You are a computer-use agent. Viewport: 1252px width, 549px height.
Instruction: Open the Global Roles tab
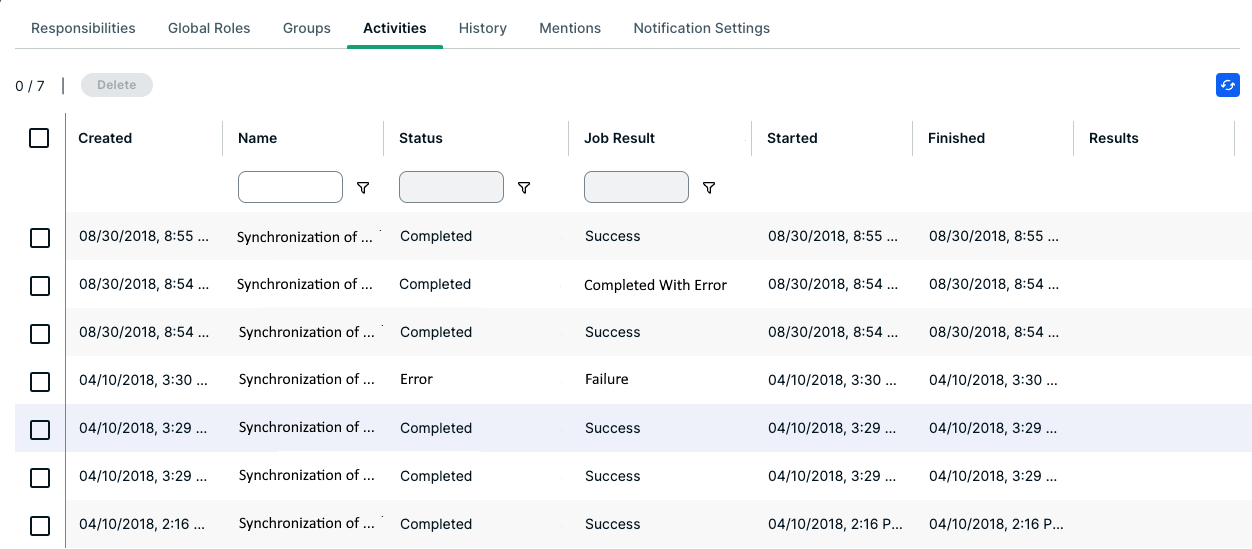(x=209, y=28)
